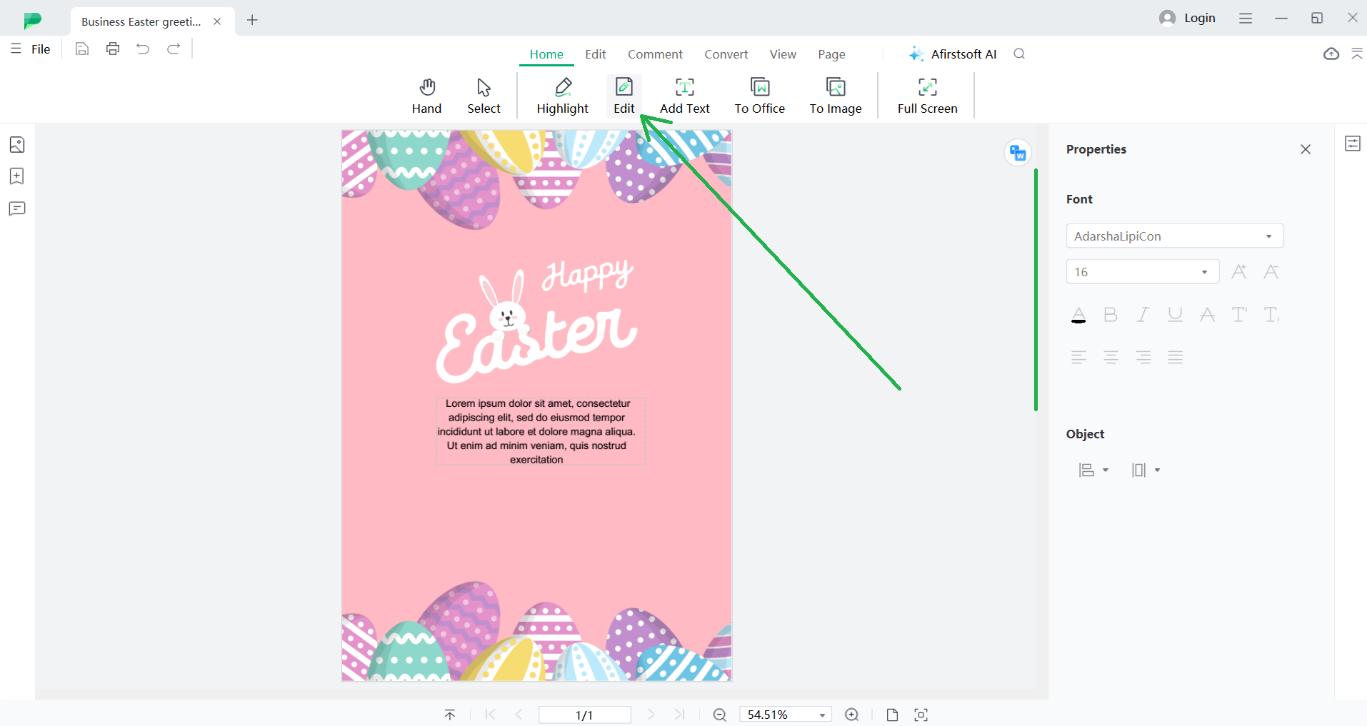Open the thumbnails panel in left sidebar

coord(17,145)
